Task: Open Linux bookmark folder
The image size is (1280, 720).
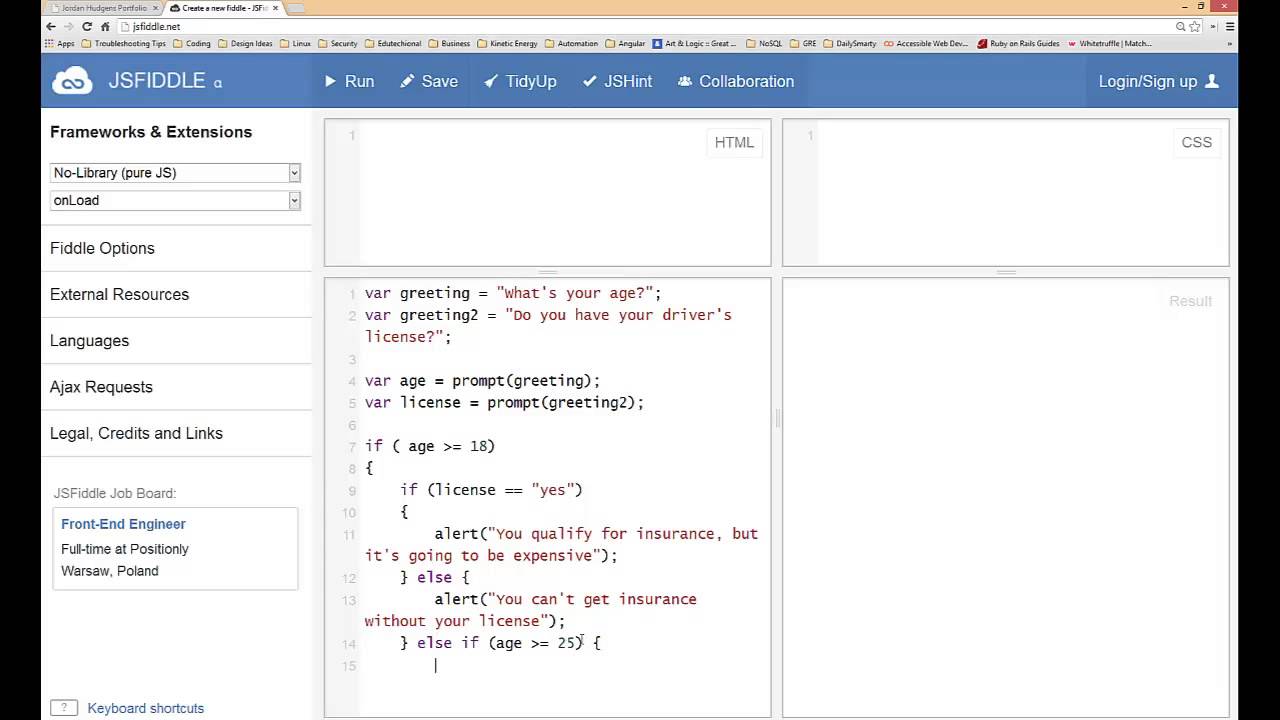Action: point(296,44)
